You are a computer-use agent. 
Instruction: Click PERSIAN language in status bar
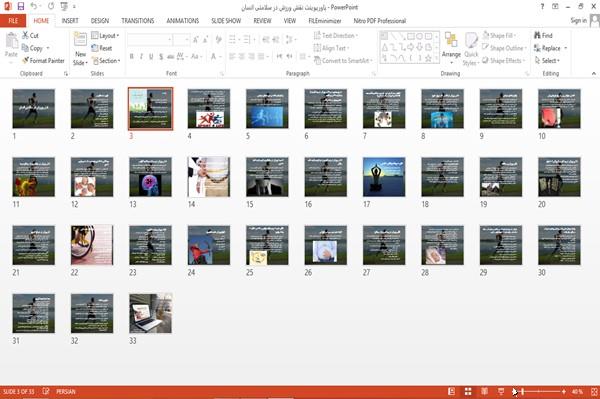[x=66, y=391]
